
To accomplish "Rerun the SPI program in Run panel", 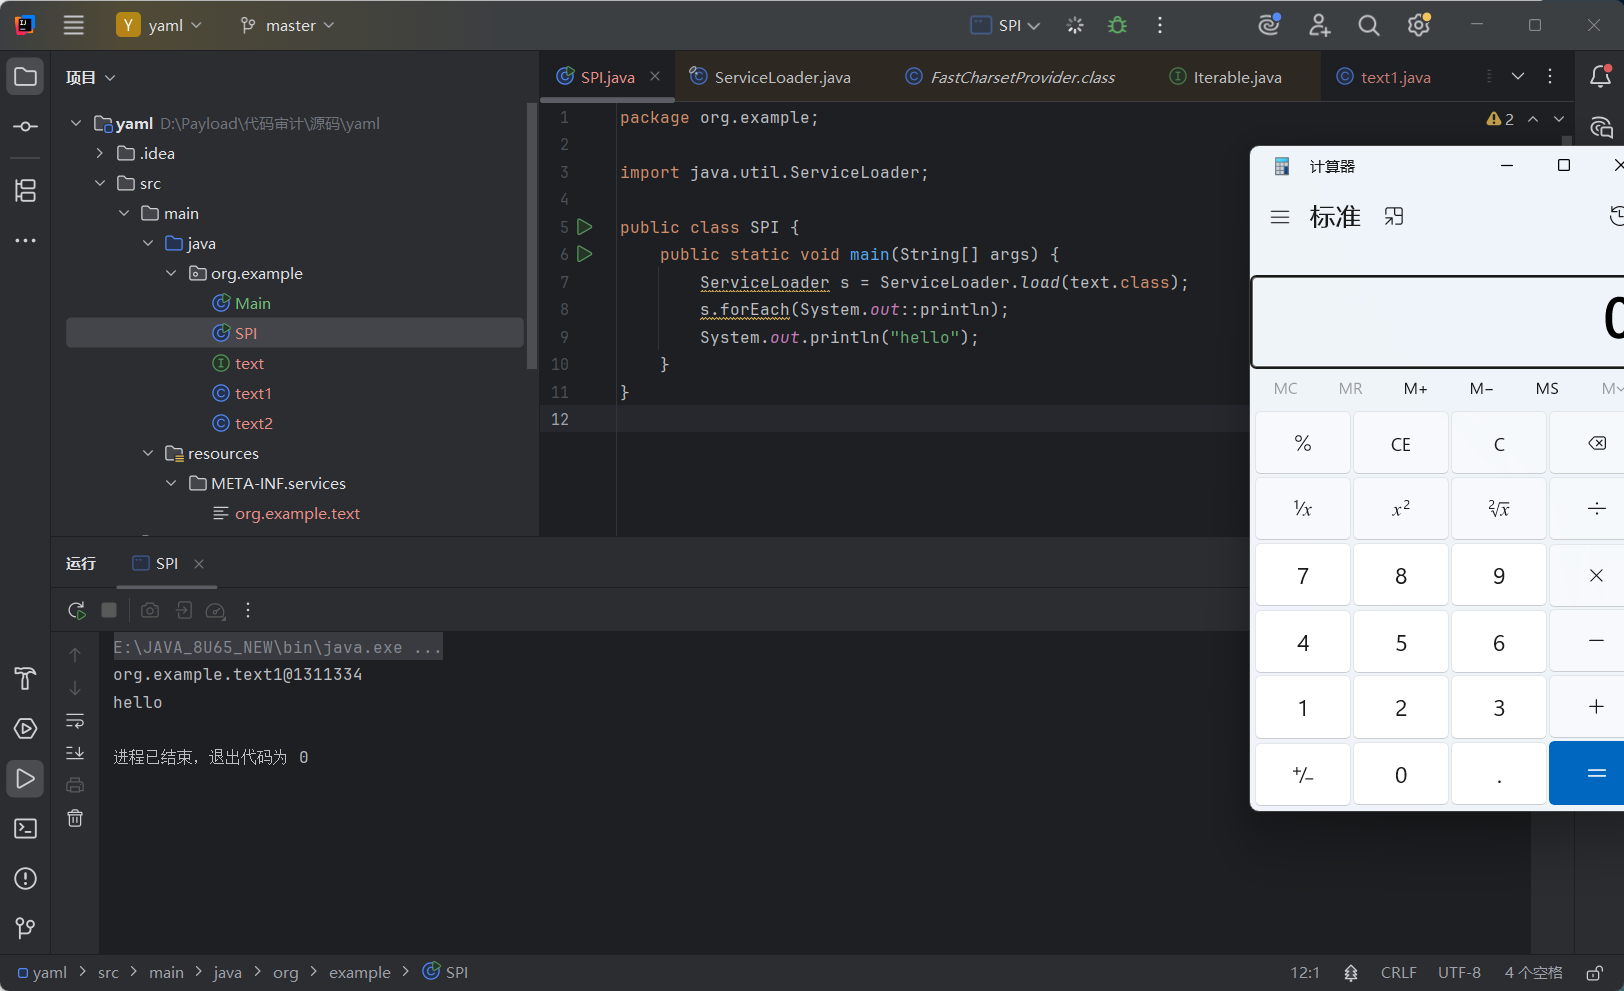I will pyautogui.click(x=76, y=610).
